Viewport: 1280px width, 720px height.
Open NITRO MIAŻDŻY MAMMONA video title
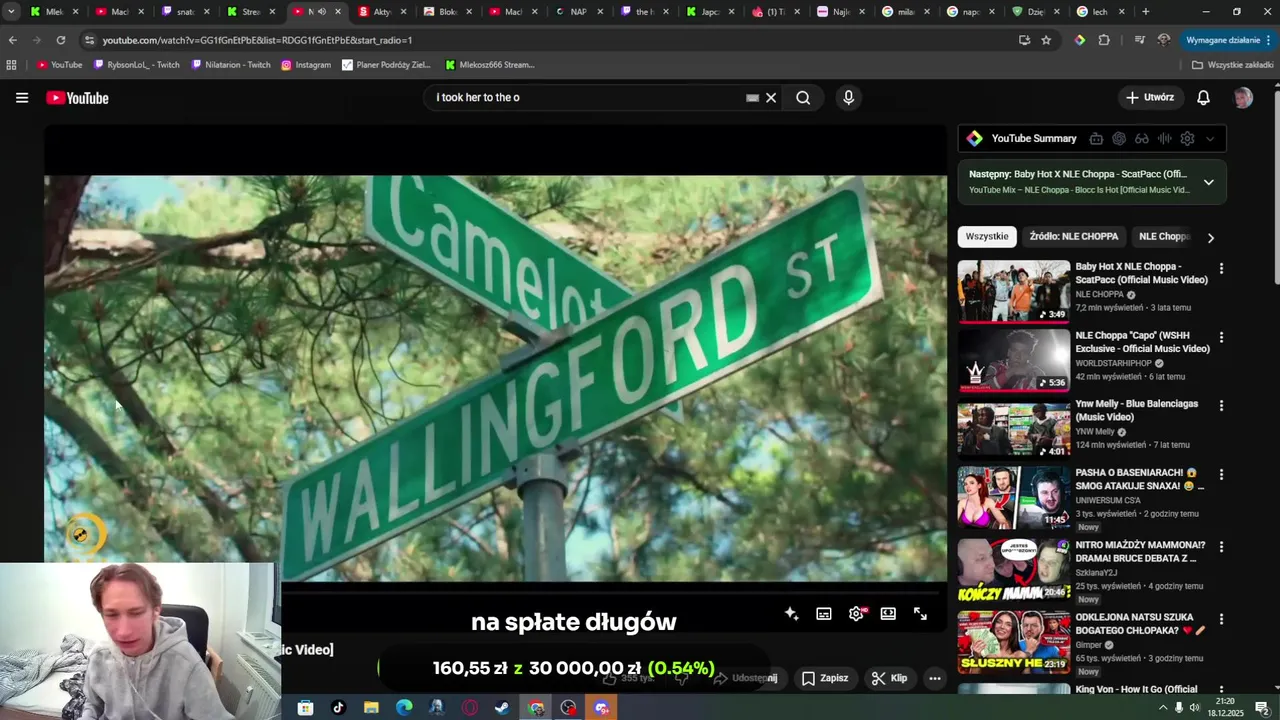pos(1140,551)
